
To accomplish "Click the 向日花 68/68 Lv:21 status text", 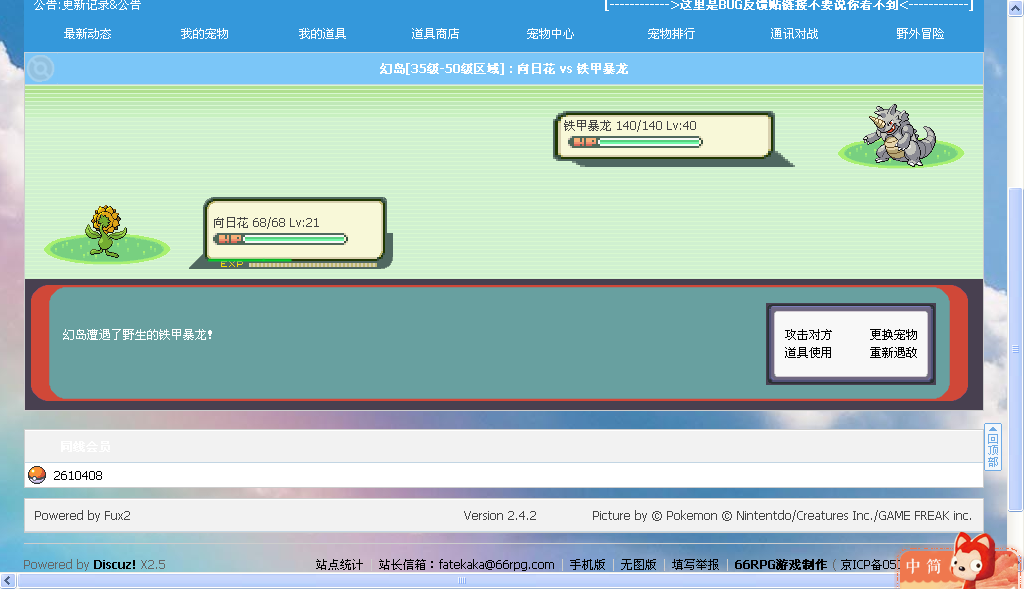I will pyautogui.click(x=266, y=223).
